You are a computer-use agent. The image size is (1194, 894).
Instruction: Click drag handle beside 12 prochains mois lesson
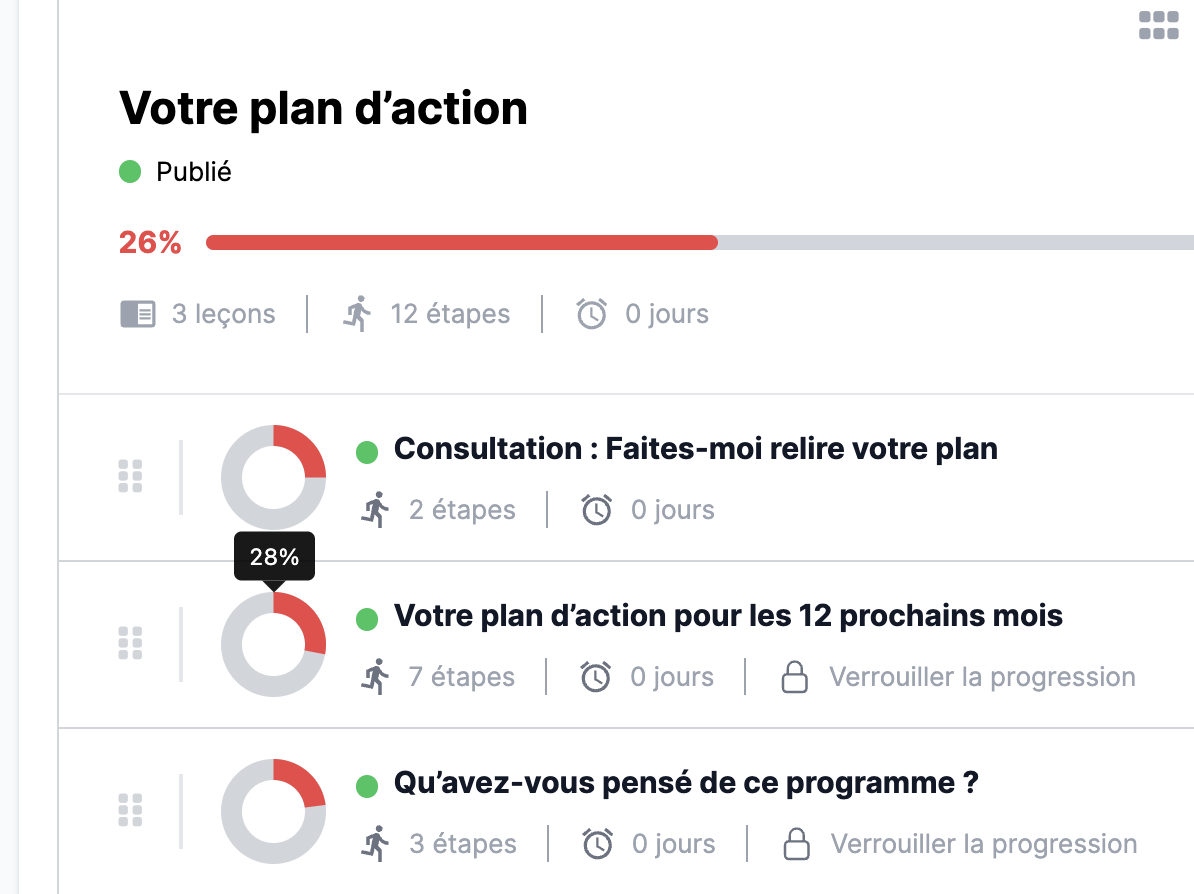[x=130, y=643]
